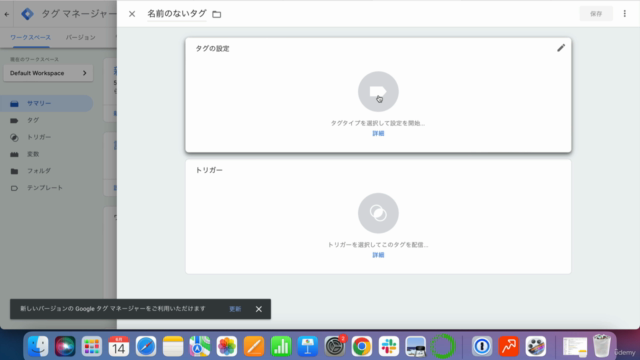Open 詳細 link under trigger prompt
Viewport: 640px width, 360px height.
[378, 255]
